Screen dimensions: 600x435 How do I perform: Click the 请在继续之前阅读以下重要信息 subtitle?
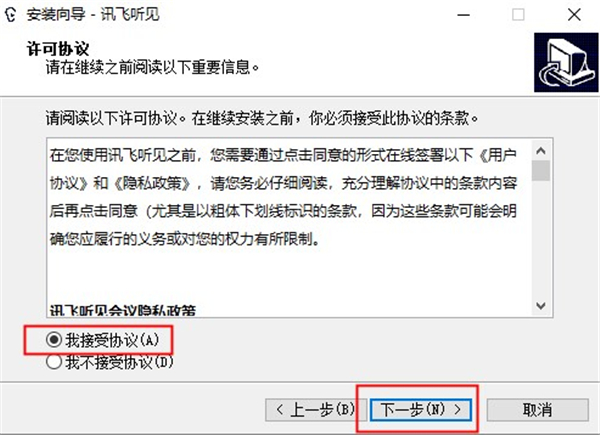pyautogui.click(x=153, y=68)
